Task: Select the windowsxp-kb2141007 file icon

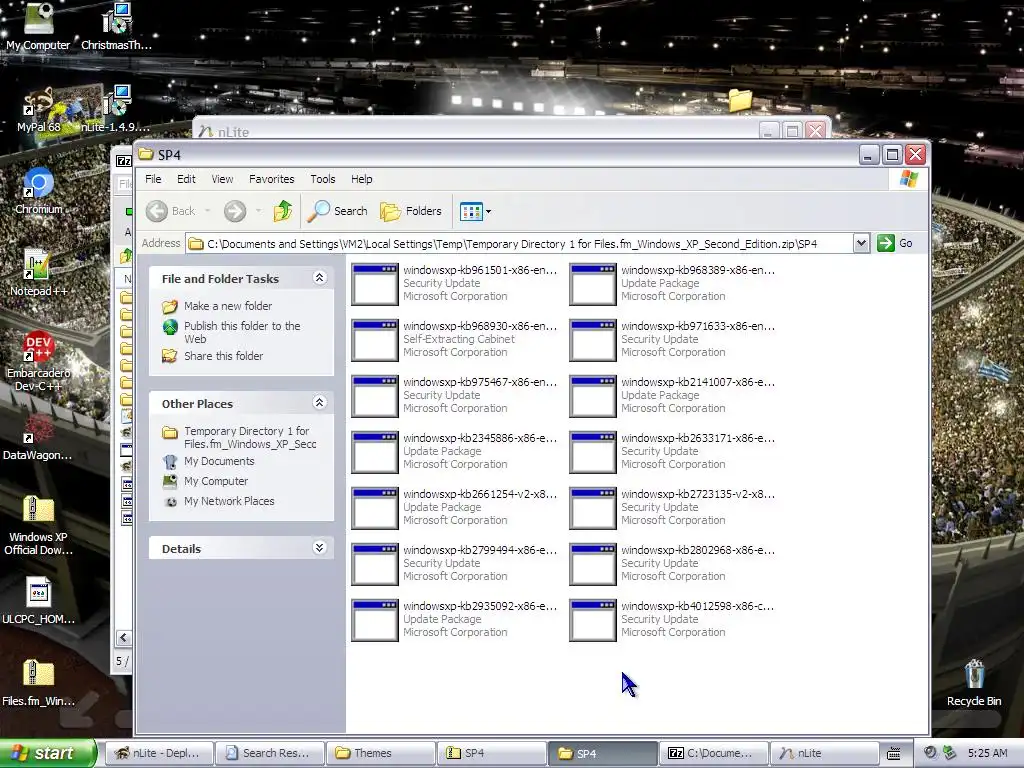Action: click(x=593, y=396)
